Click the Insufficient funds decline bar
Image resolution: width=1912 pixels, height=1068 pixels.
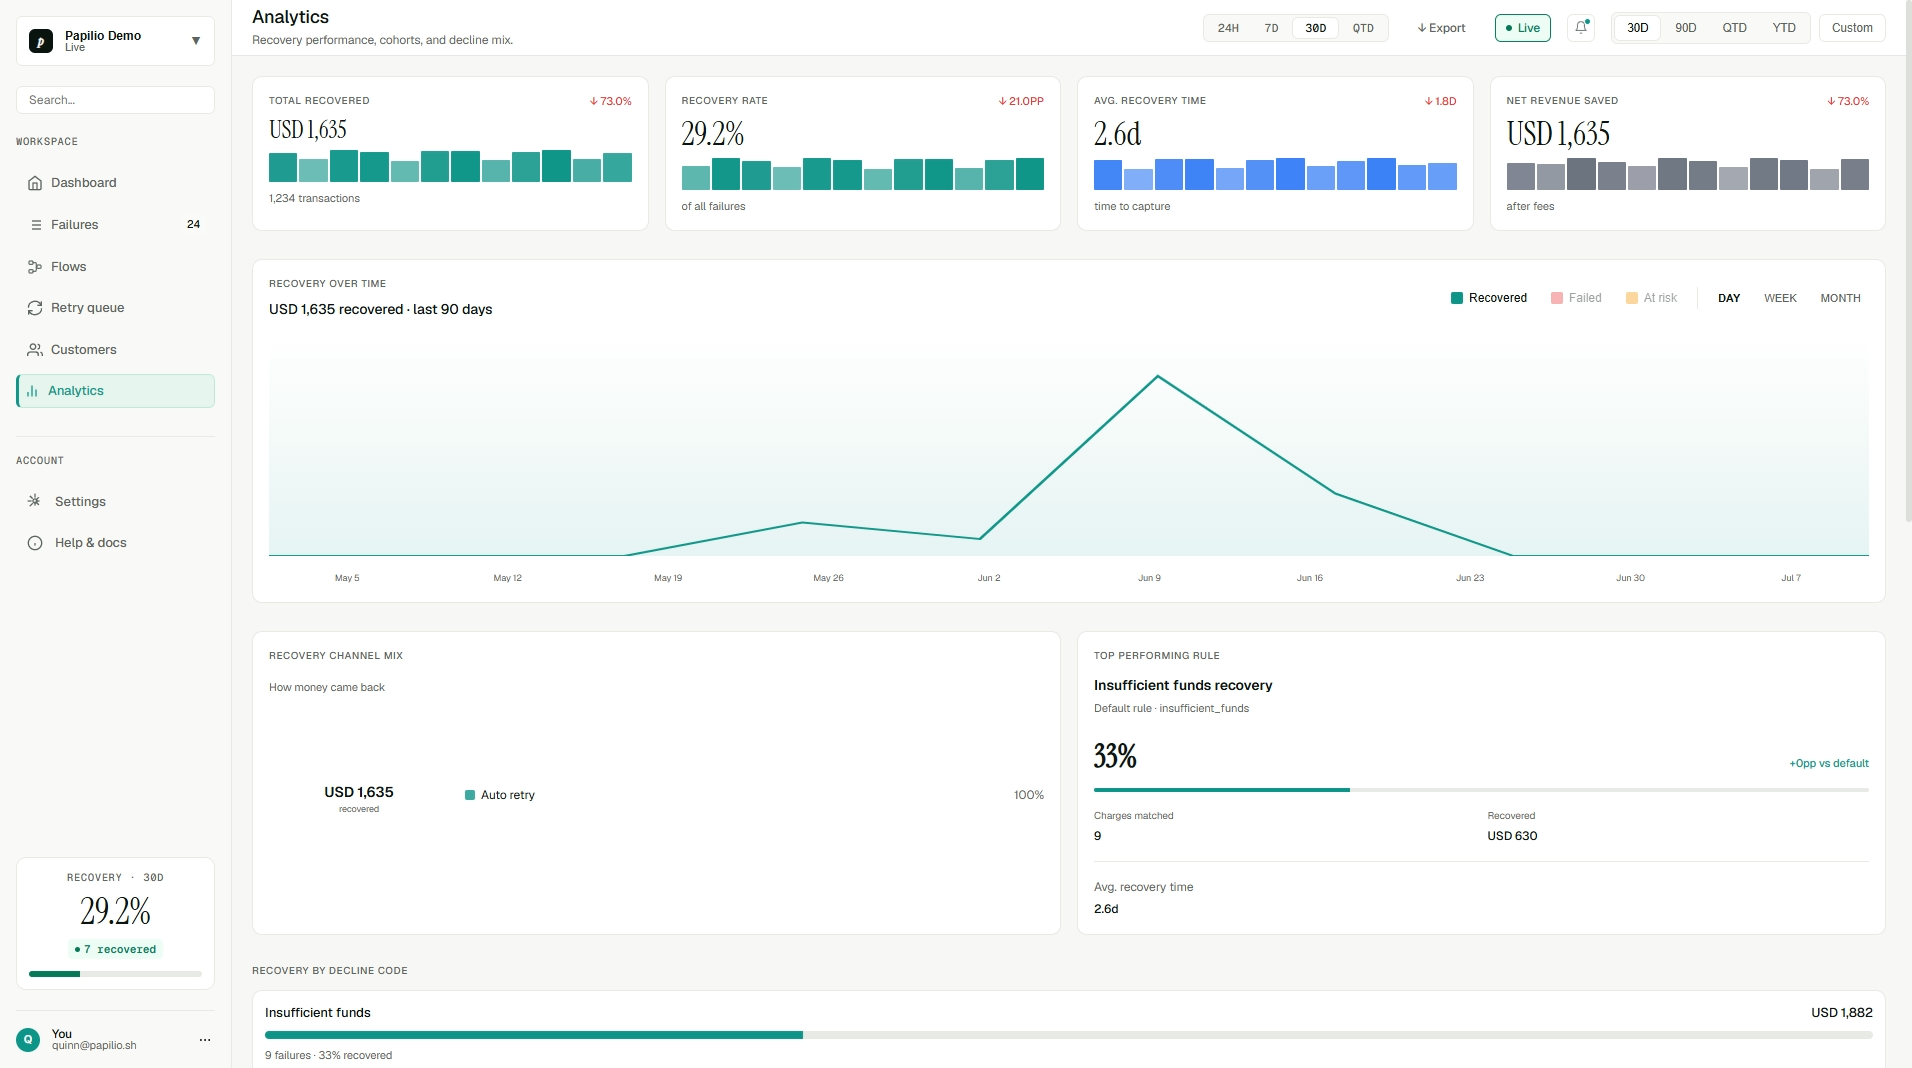[x=1068, y=1035]
